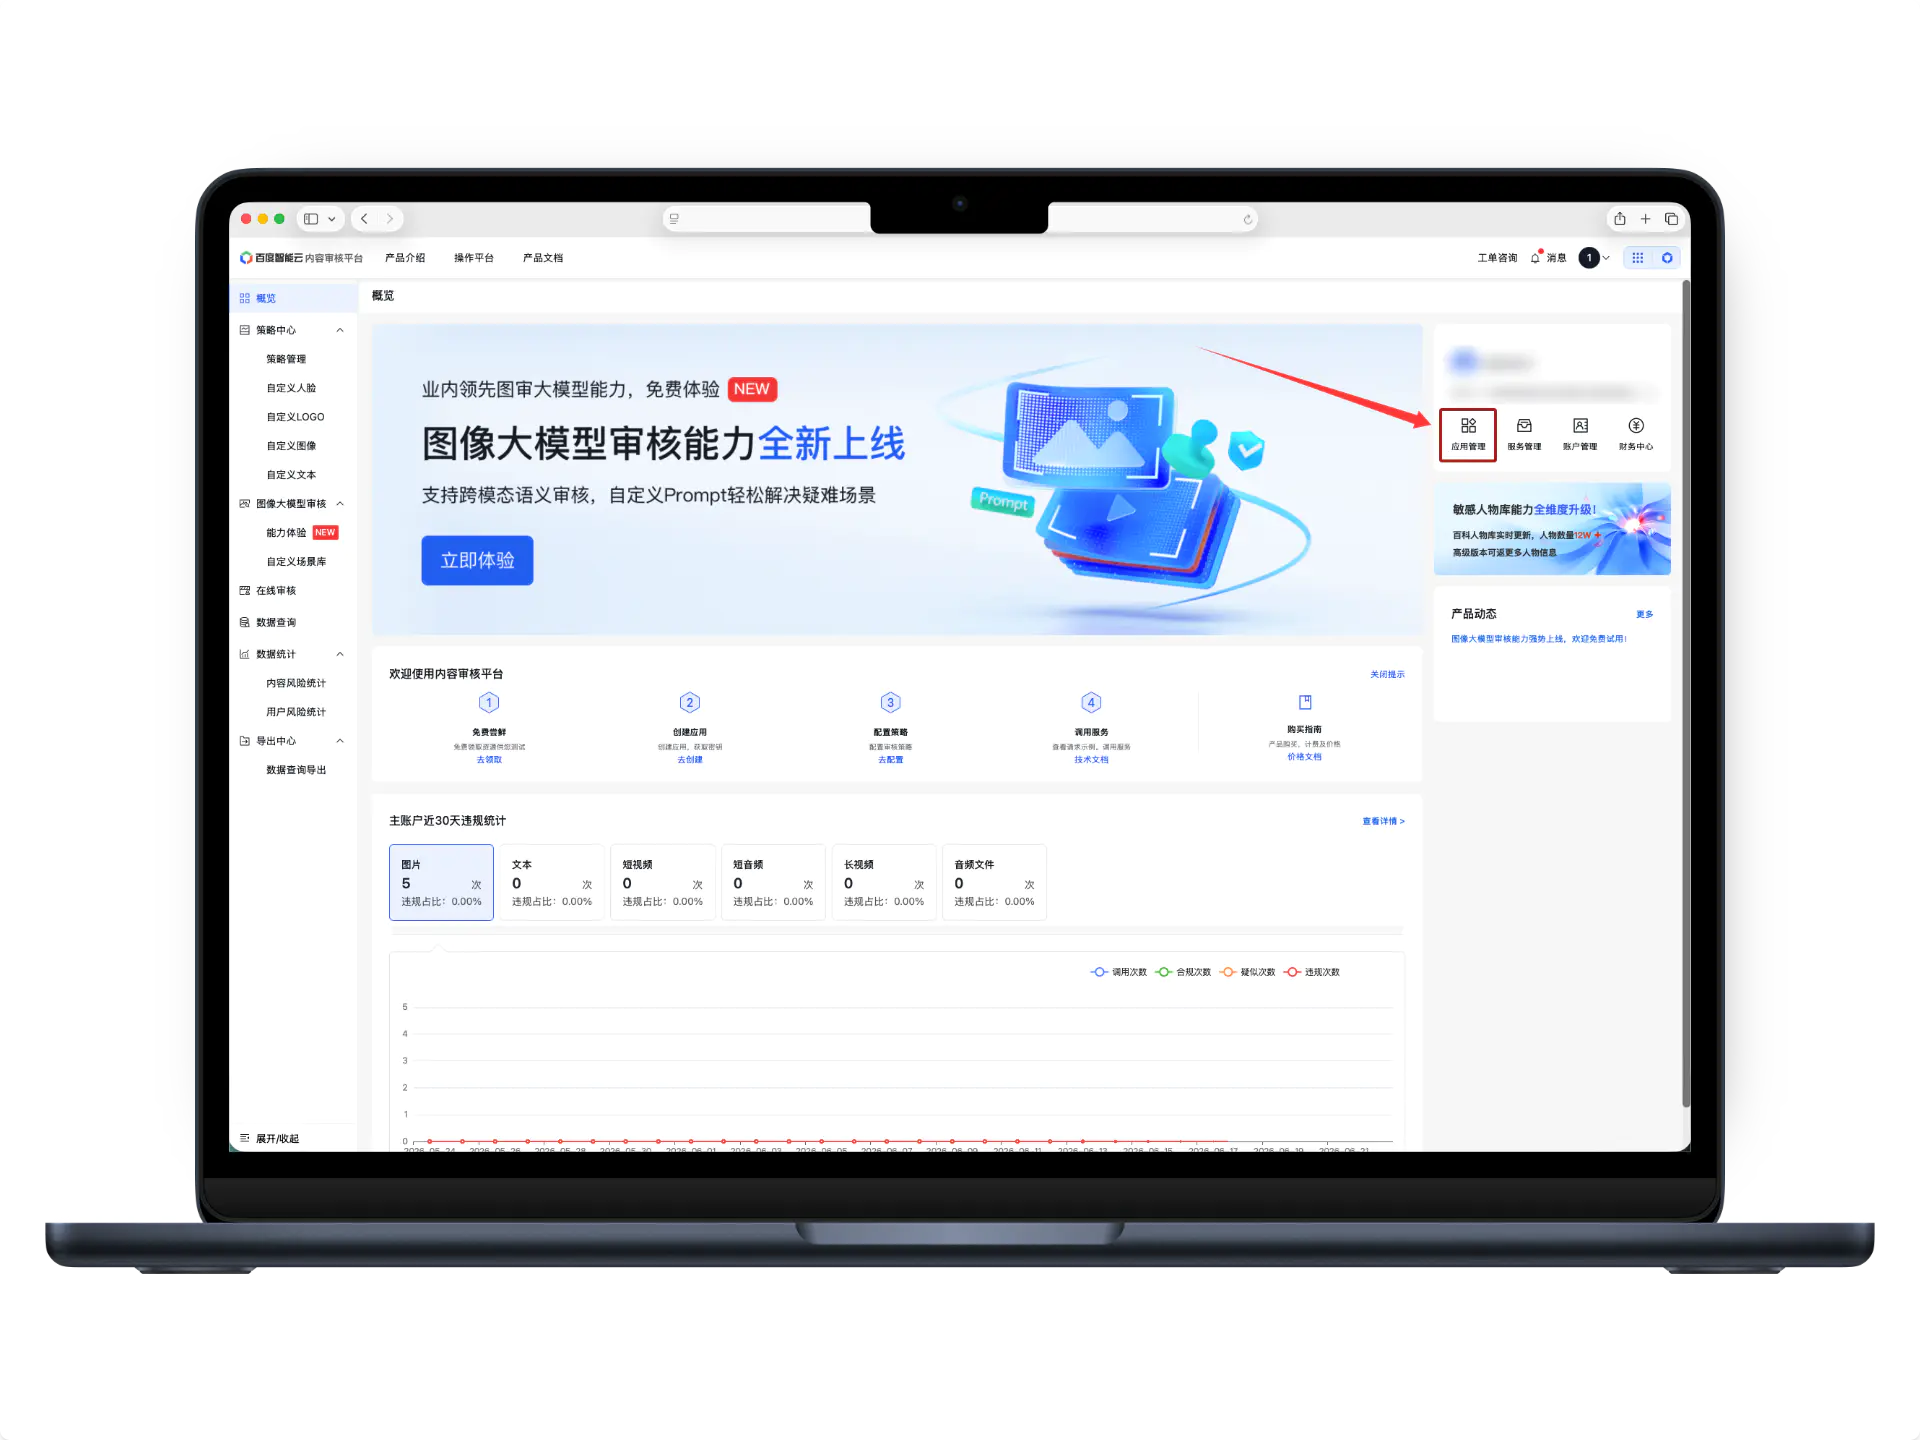Screen dimensions: 1920x1440
Task: Open the user account dropdown chevron
Action: (x=1606, y=258)
